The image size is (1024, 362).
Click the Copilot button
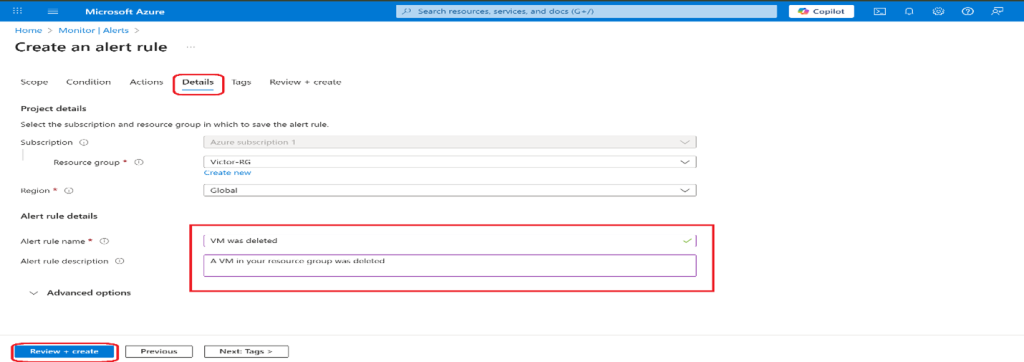pyautogui.click(x=821, y=11)
